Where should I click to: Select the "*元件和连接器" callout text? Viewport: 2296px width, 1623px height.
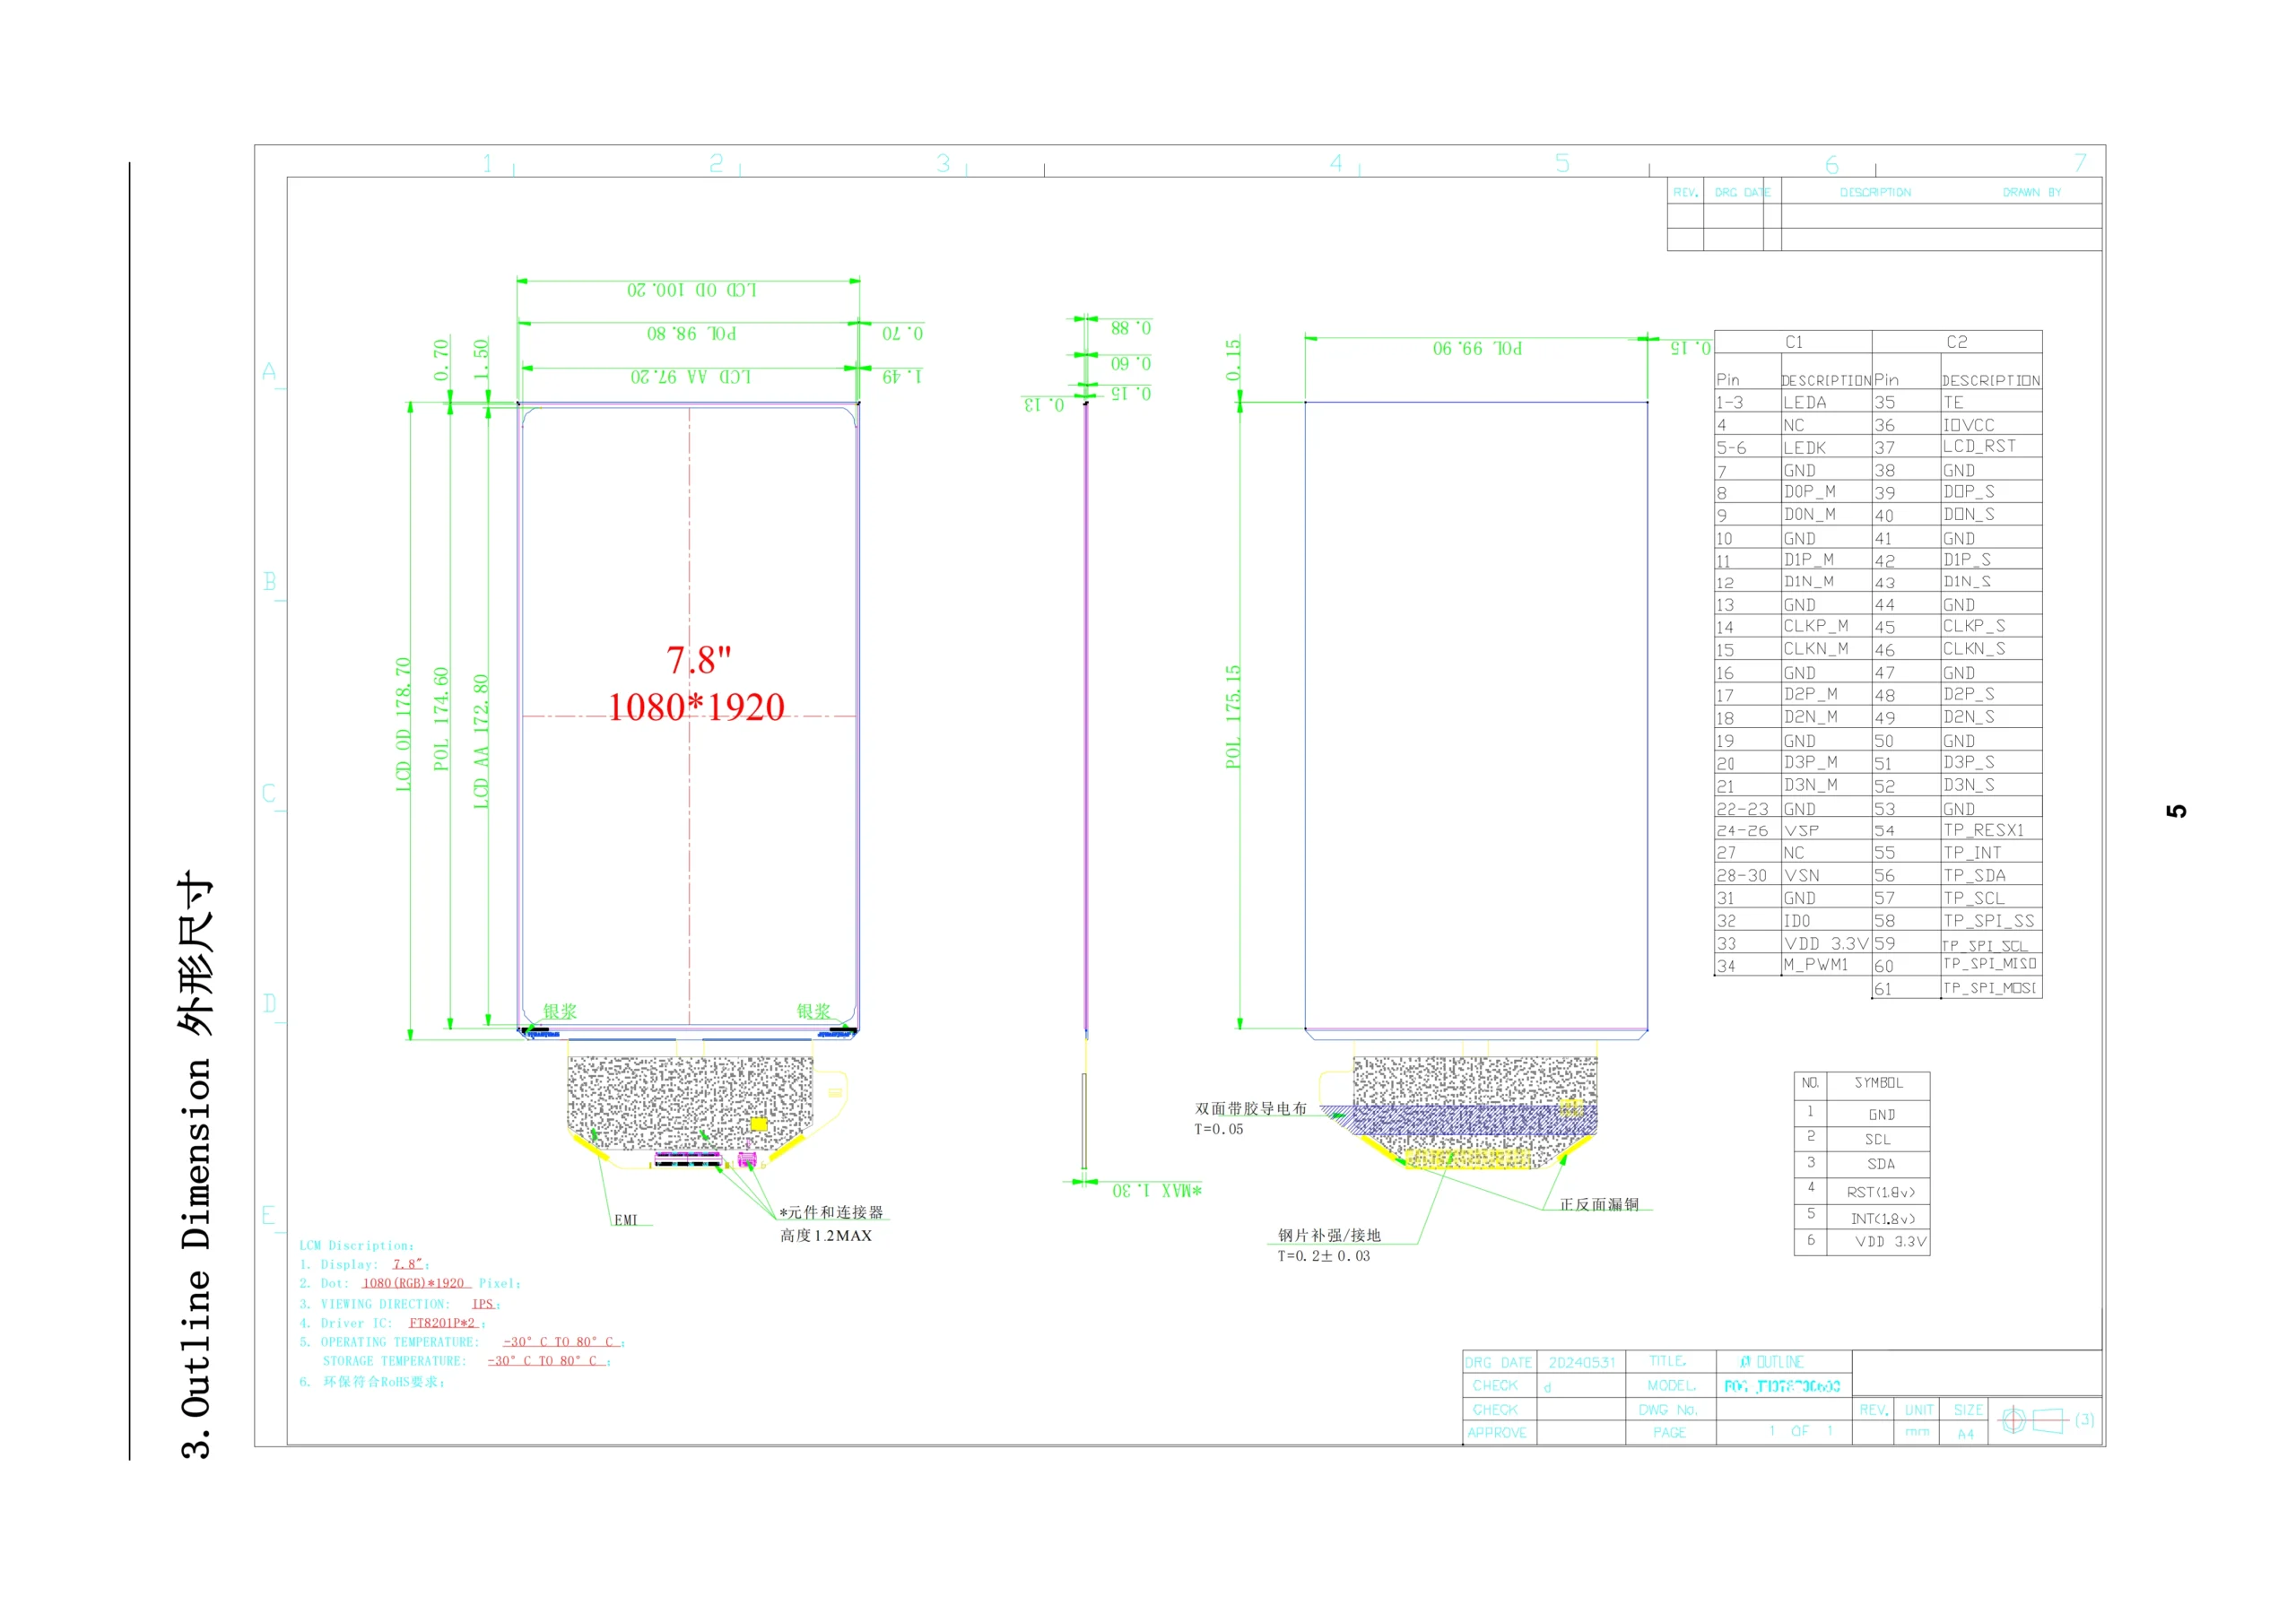click(831, 1212)
